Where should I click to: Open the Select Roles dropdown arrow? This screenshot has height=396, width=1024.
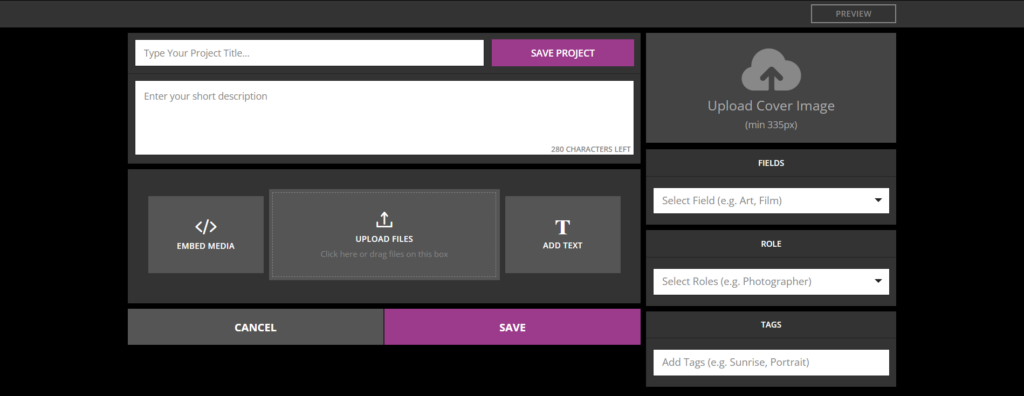878,282
